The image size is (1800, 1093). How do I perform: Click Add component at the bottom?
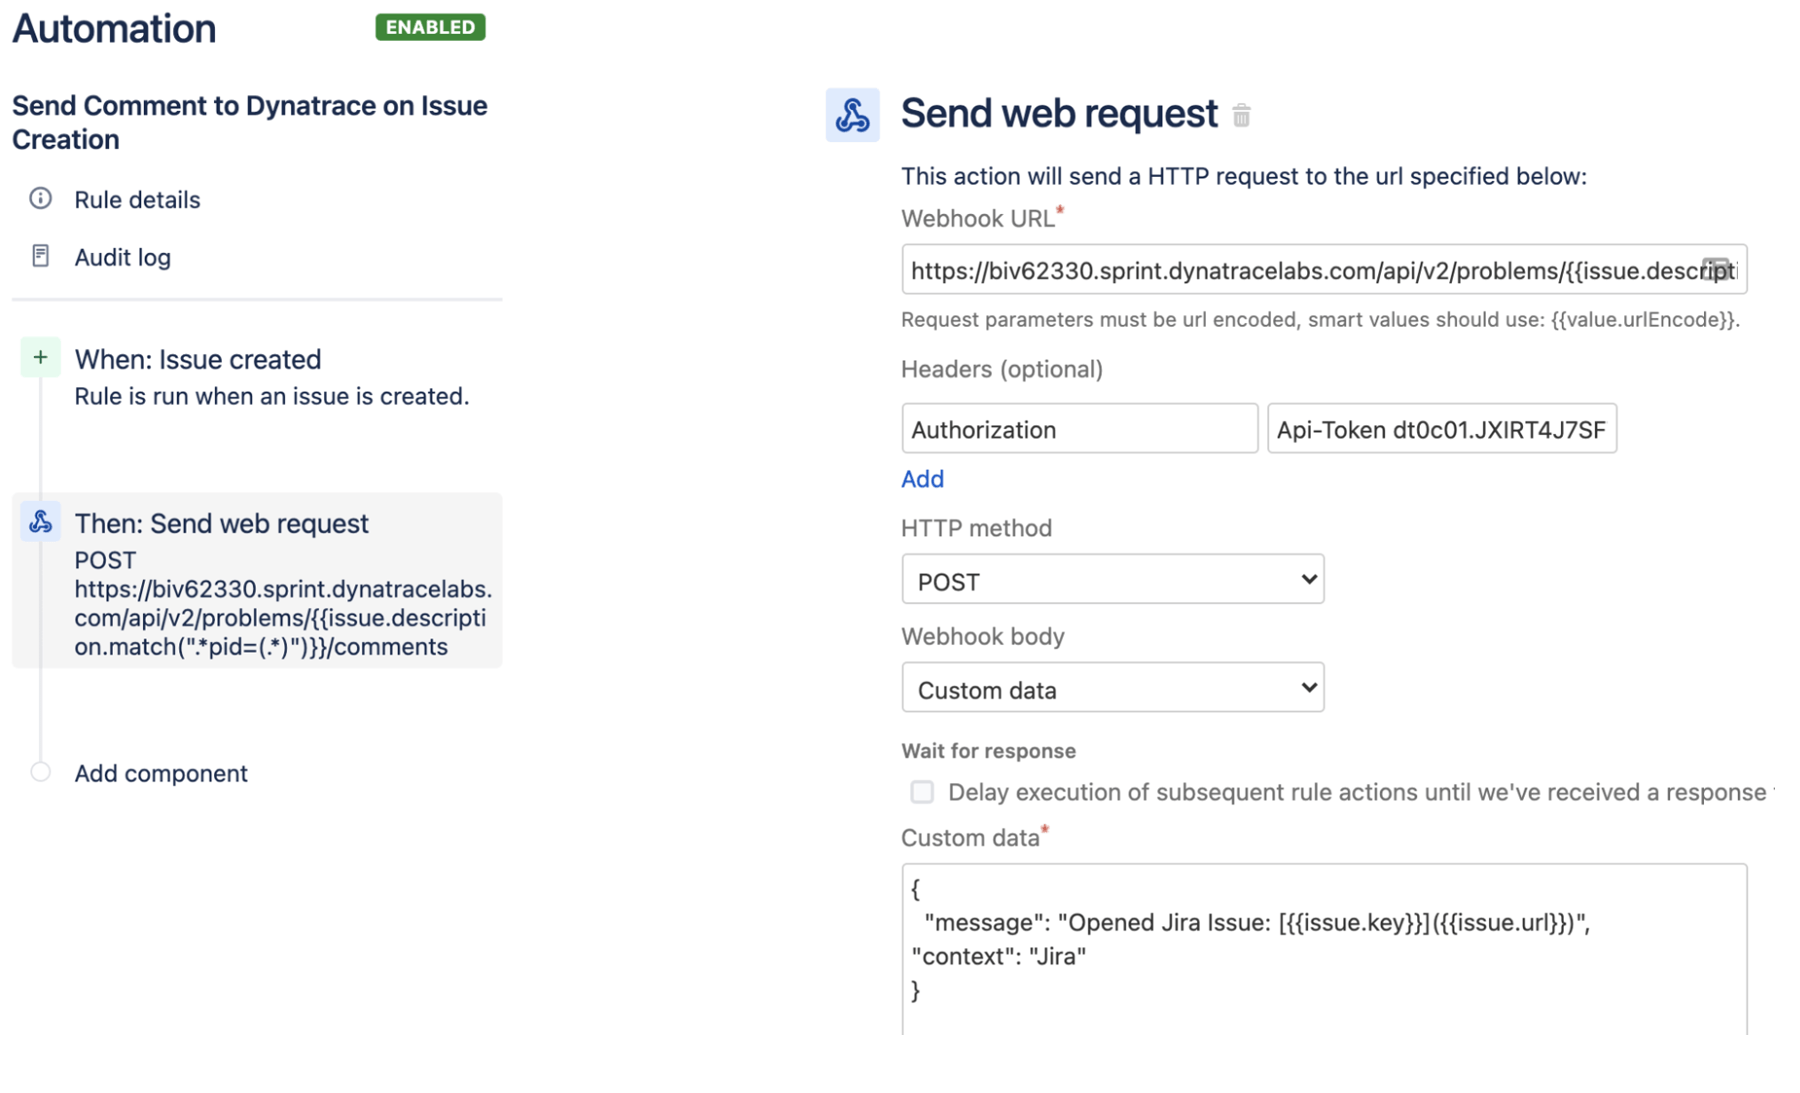click(160, 772)
